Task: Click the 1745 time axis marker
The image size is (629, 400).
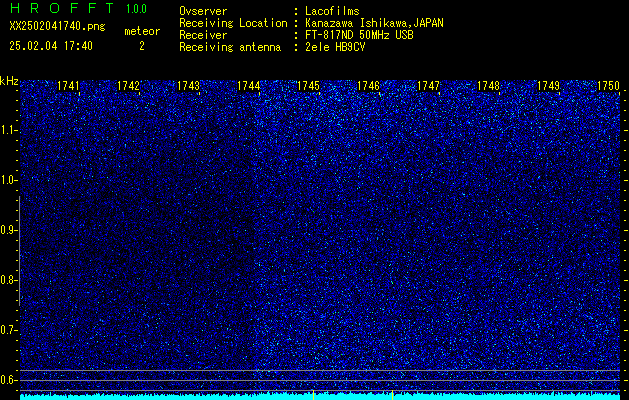Action: click(x=308, y=86)
